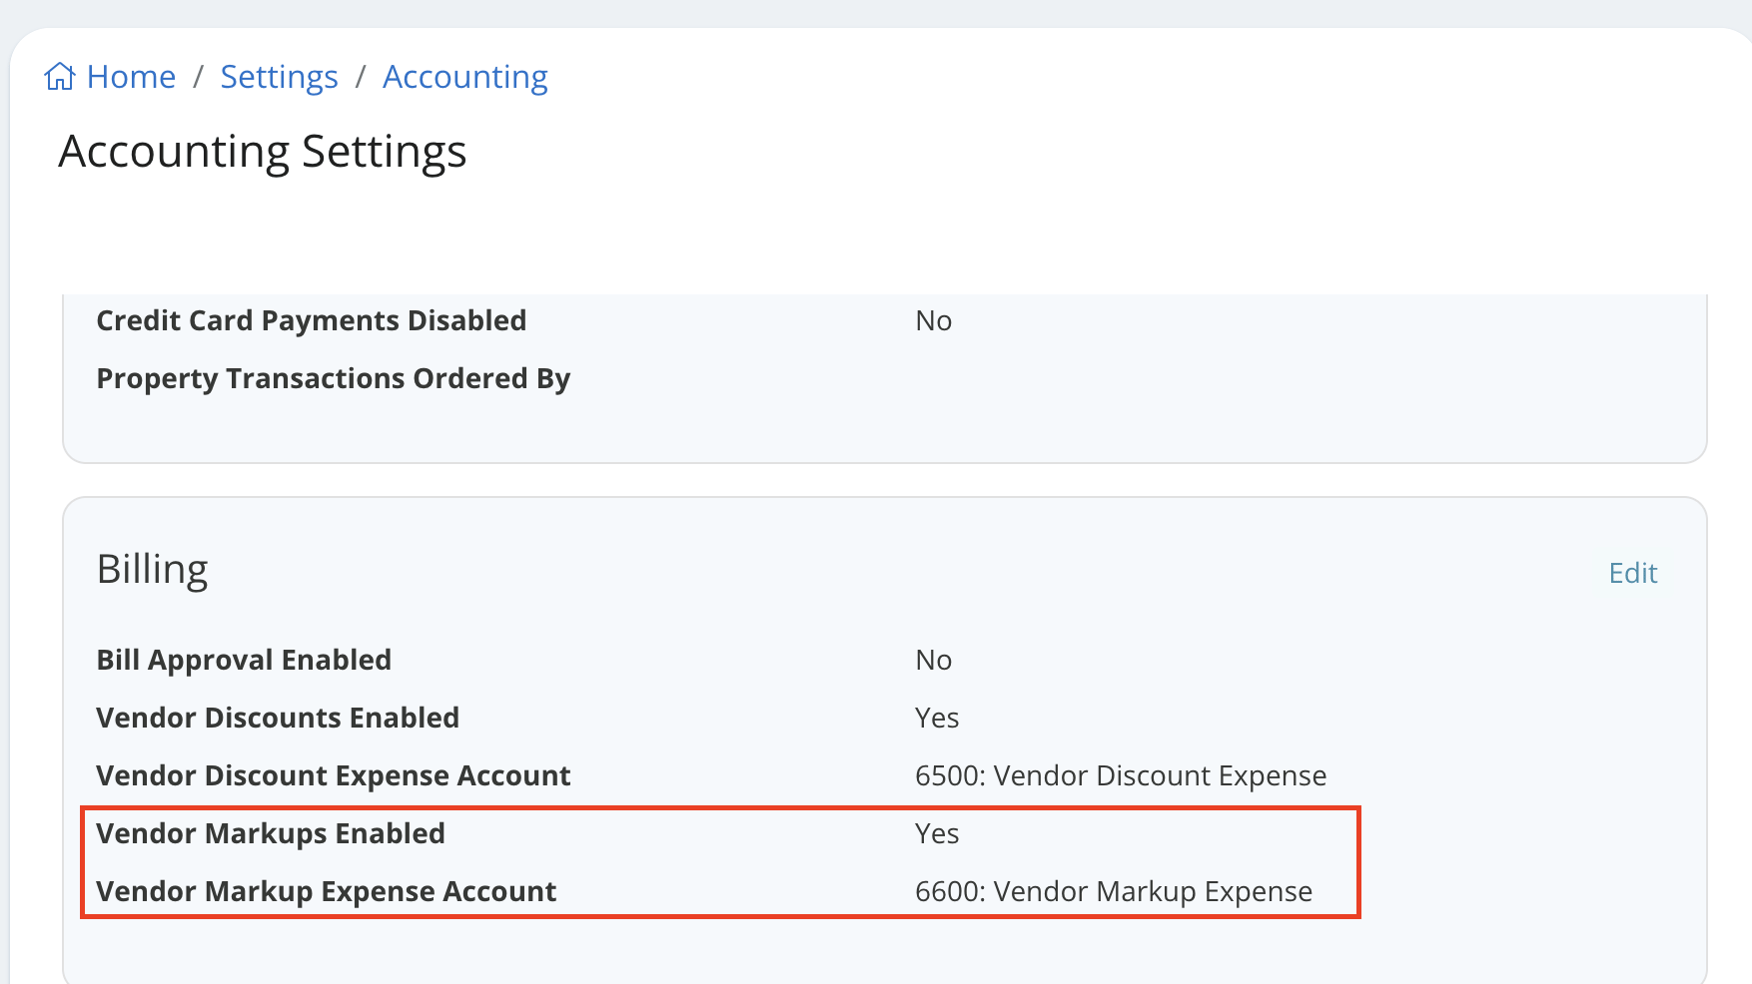
Task: Select the 6600: Vendor Markup Expense value
Action: 1113,891
